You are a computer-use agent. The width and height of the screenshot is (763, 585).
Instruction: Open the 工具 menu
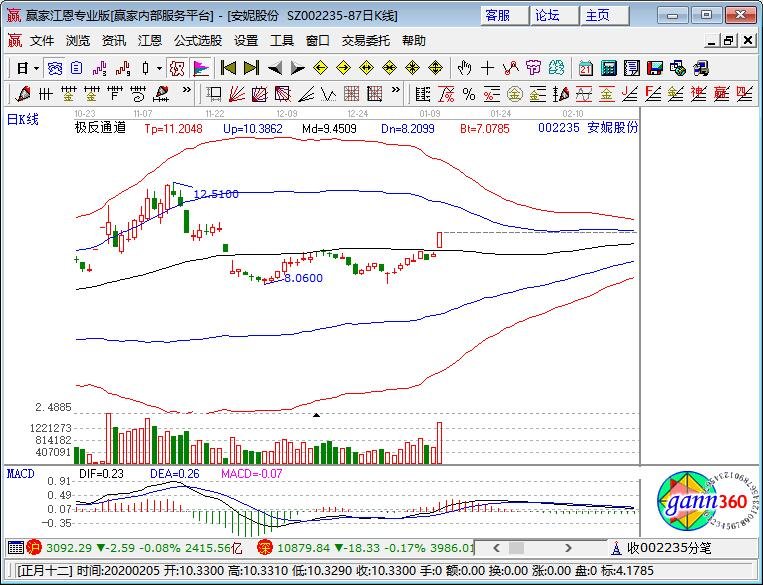[x=282, y=41]
